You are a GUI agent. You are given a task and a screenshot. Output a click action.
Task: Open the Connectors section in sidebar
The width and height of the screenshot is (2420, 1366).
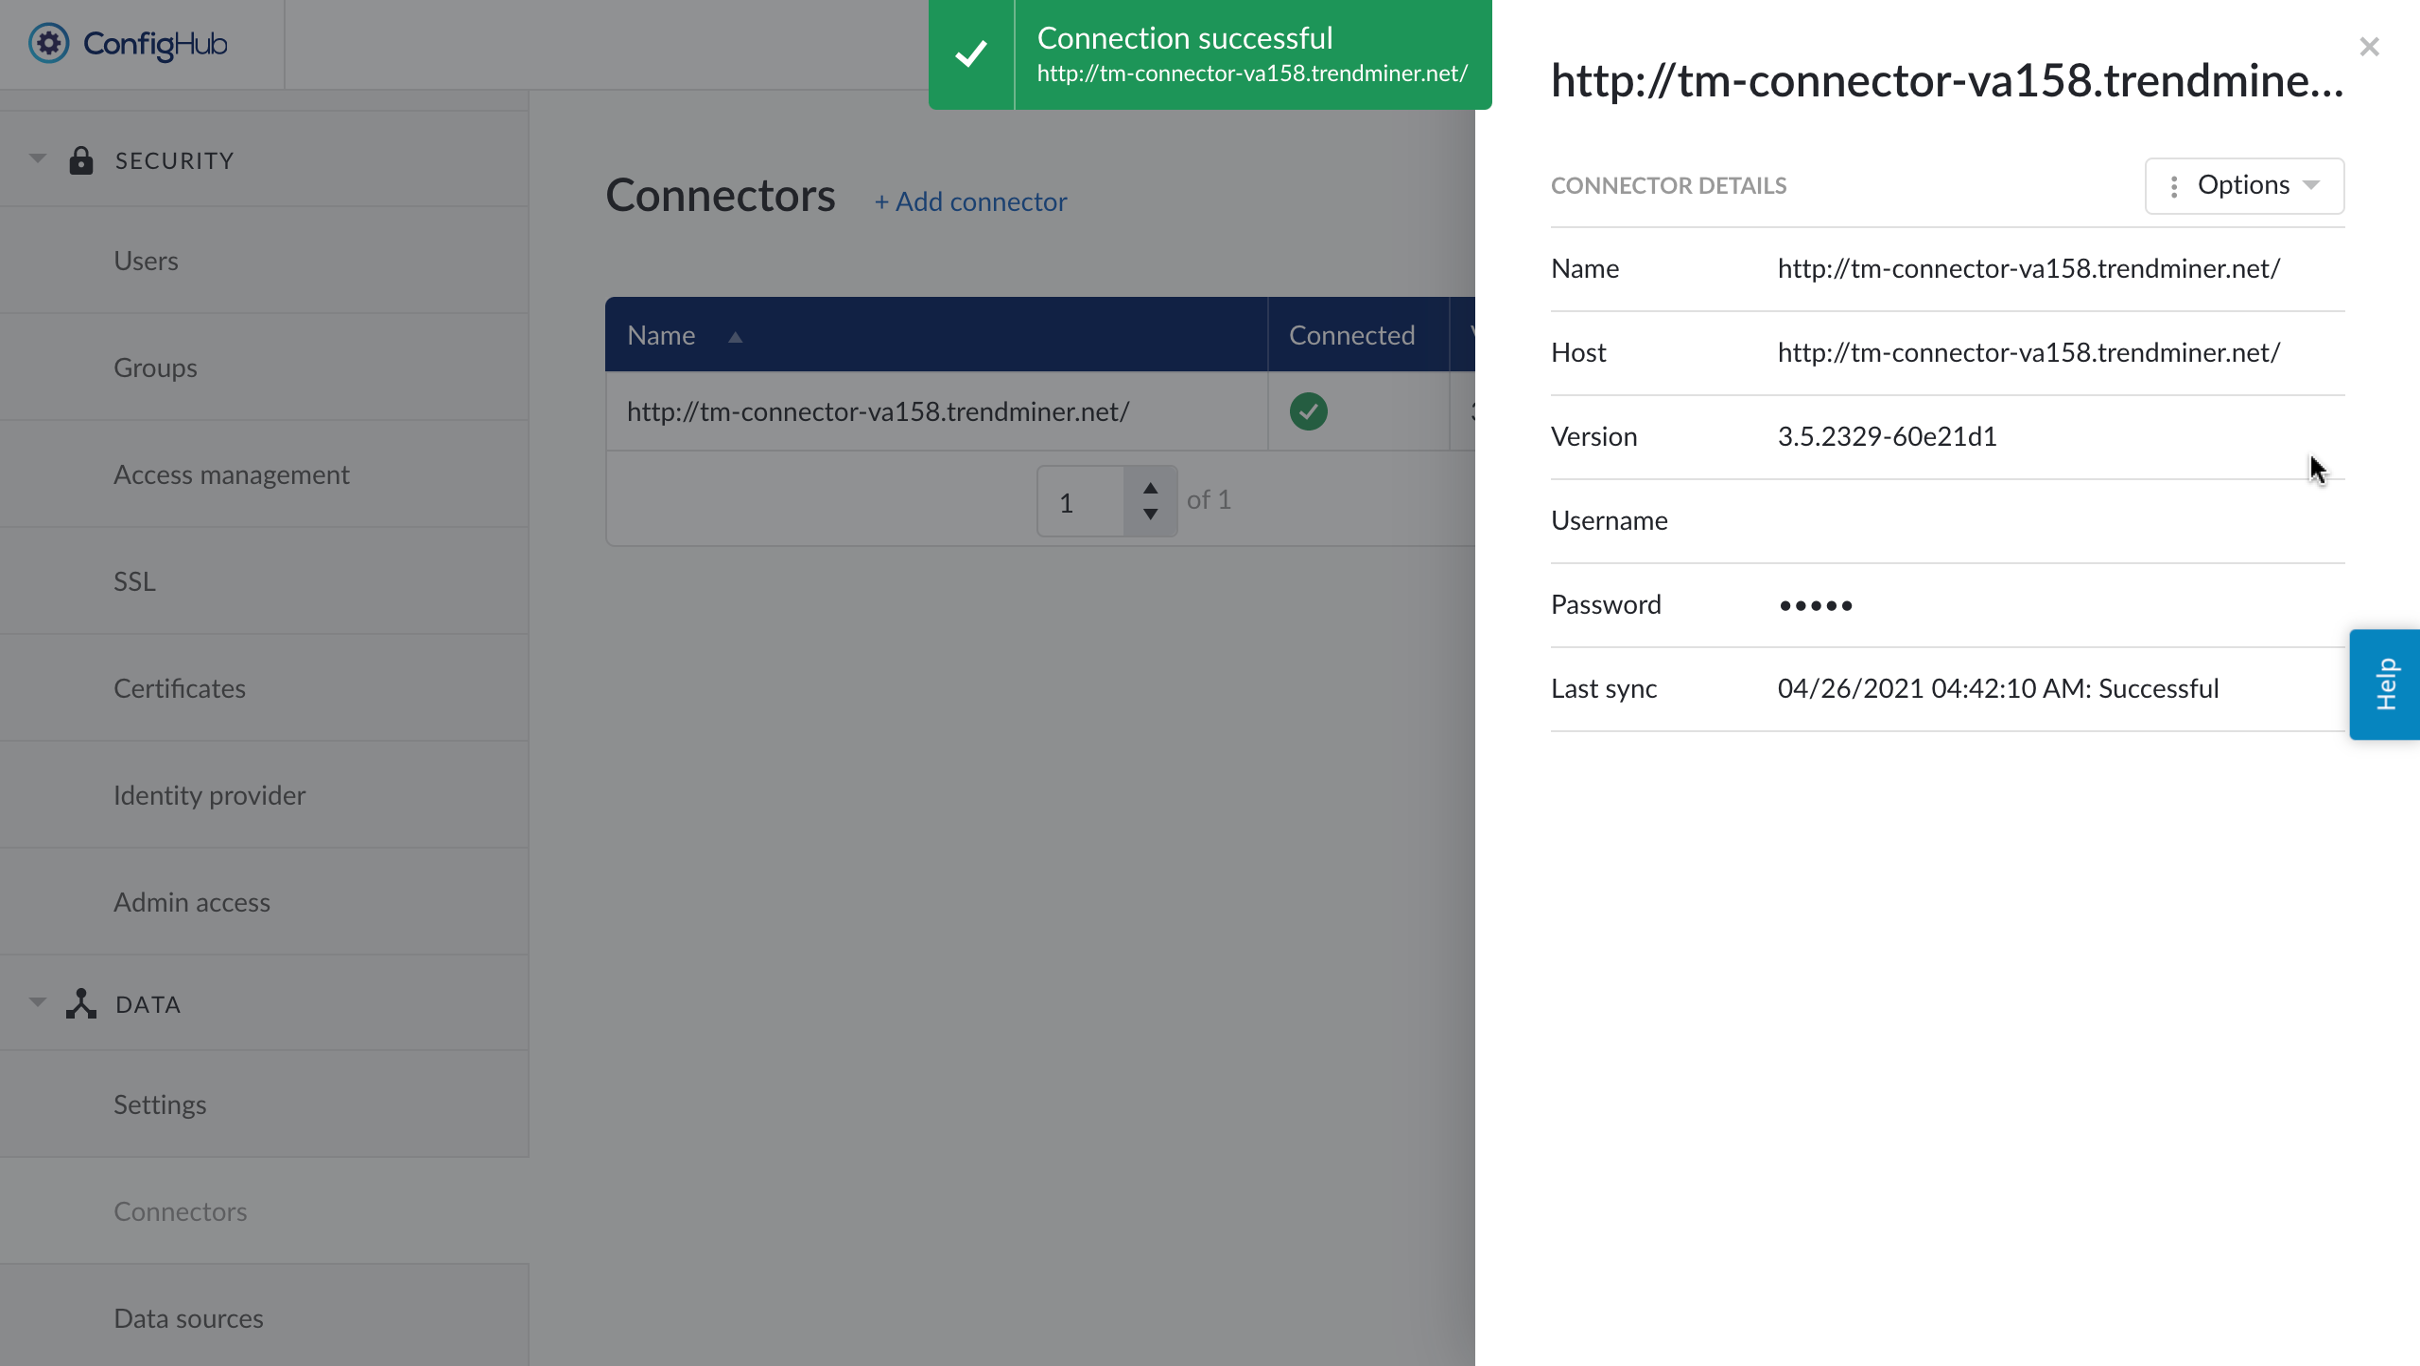pyautogui.click(x=180, y=1211)
